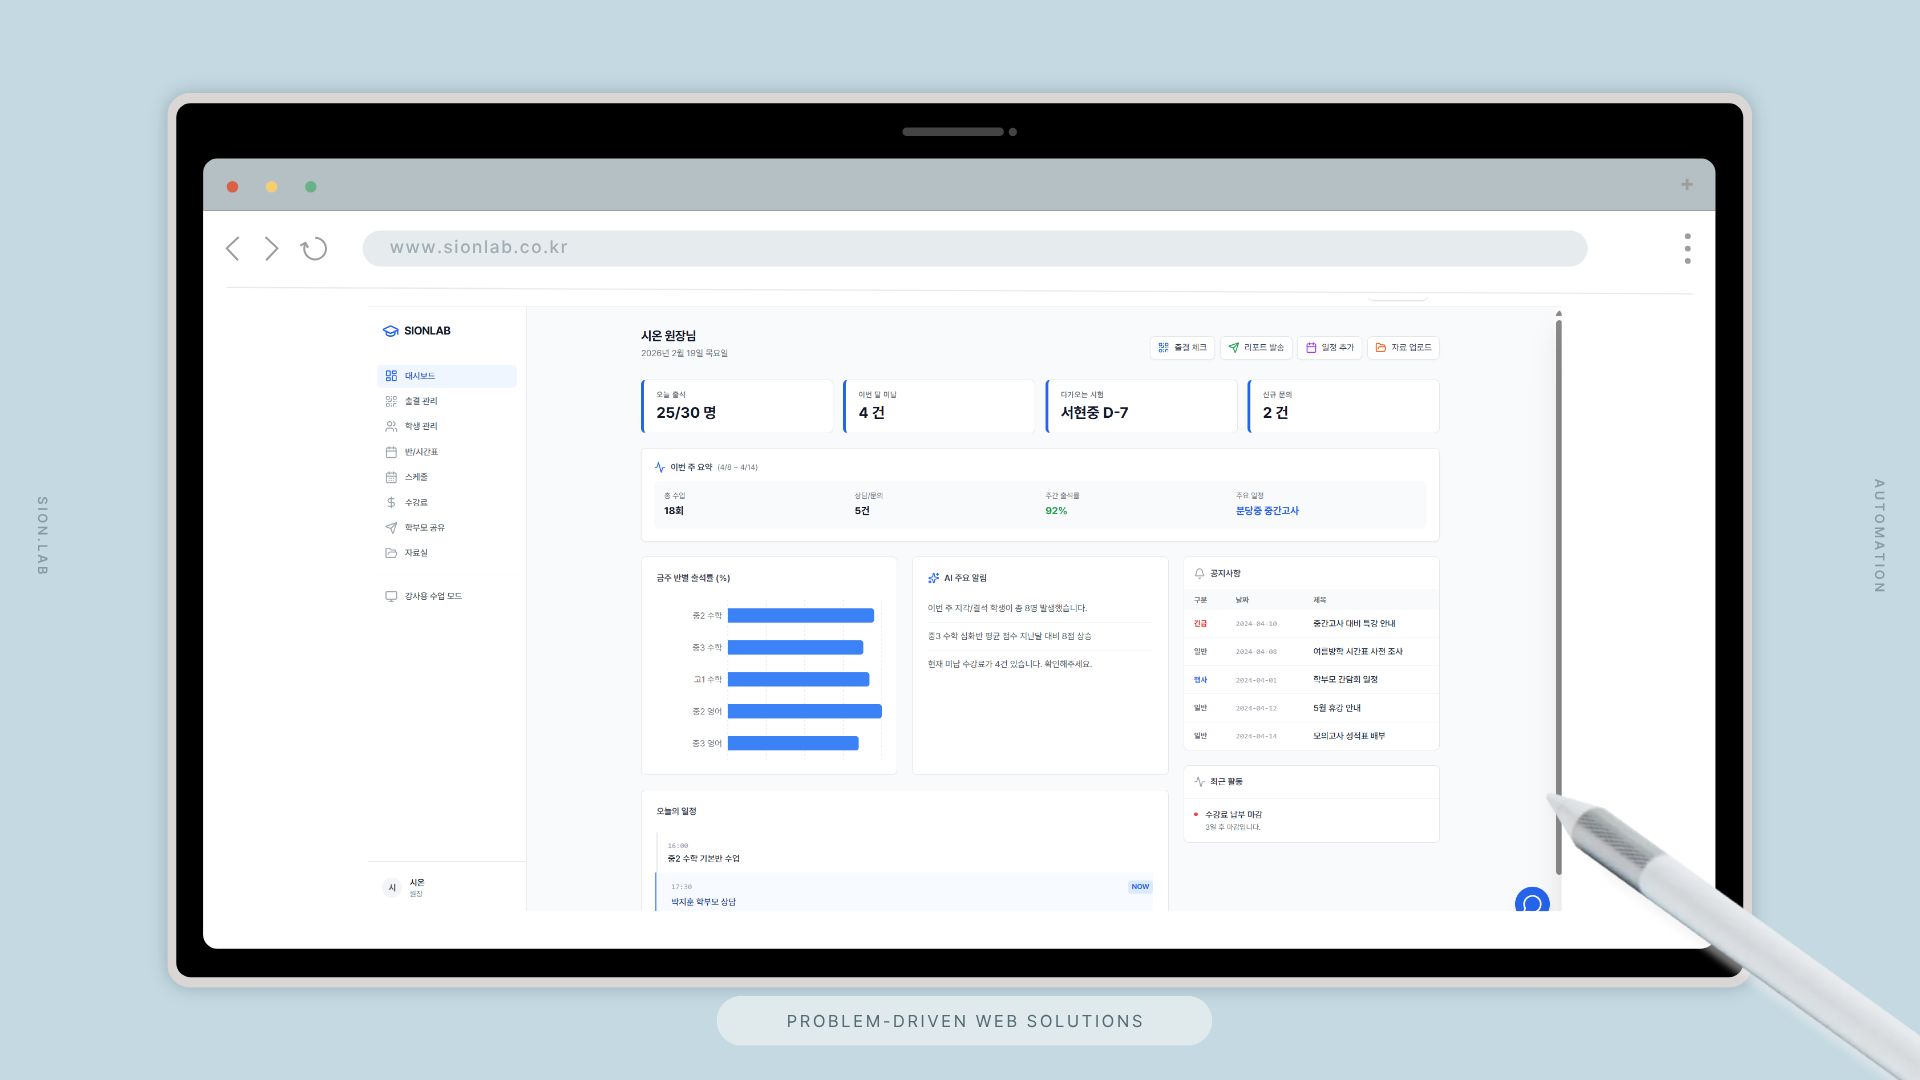This screenshot has height=1080, width=1920.
Task: Open the 반/시간표 sidebar menu item
Action: point(421,452)
